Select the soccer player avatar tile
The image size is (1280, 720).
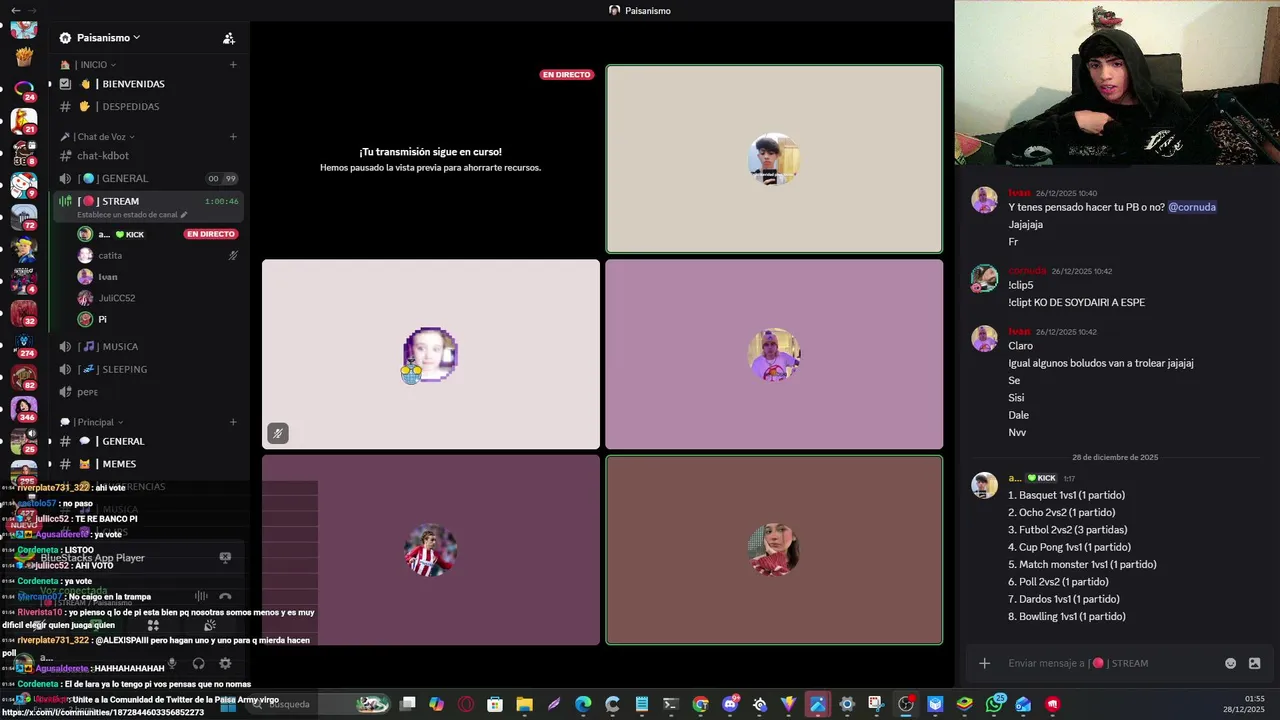click(431, 550)
